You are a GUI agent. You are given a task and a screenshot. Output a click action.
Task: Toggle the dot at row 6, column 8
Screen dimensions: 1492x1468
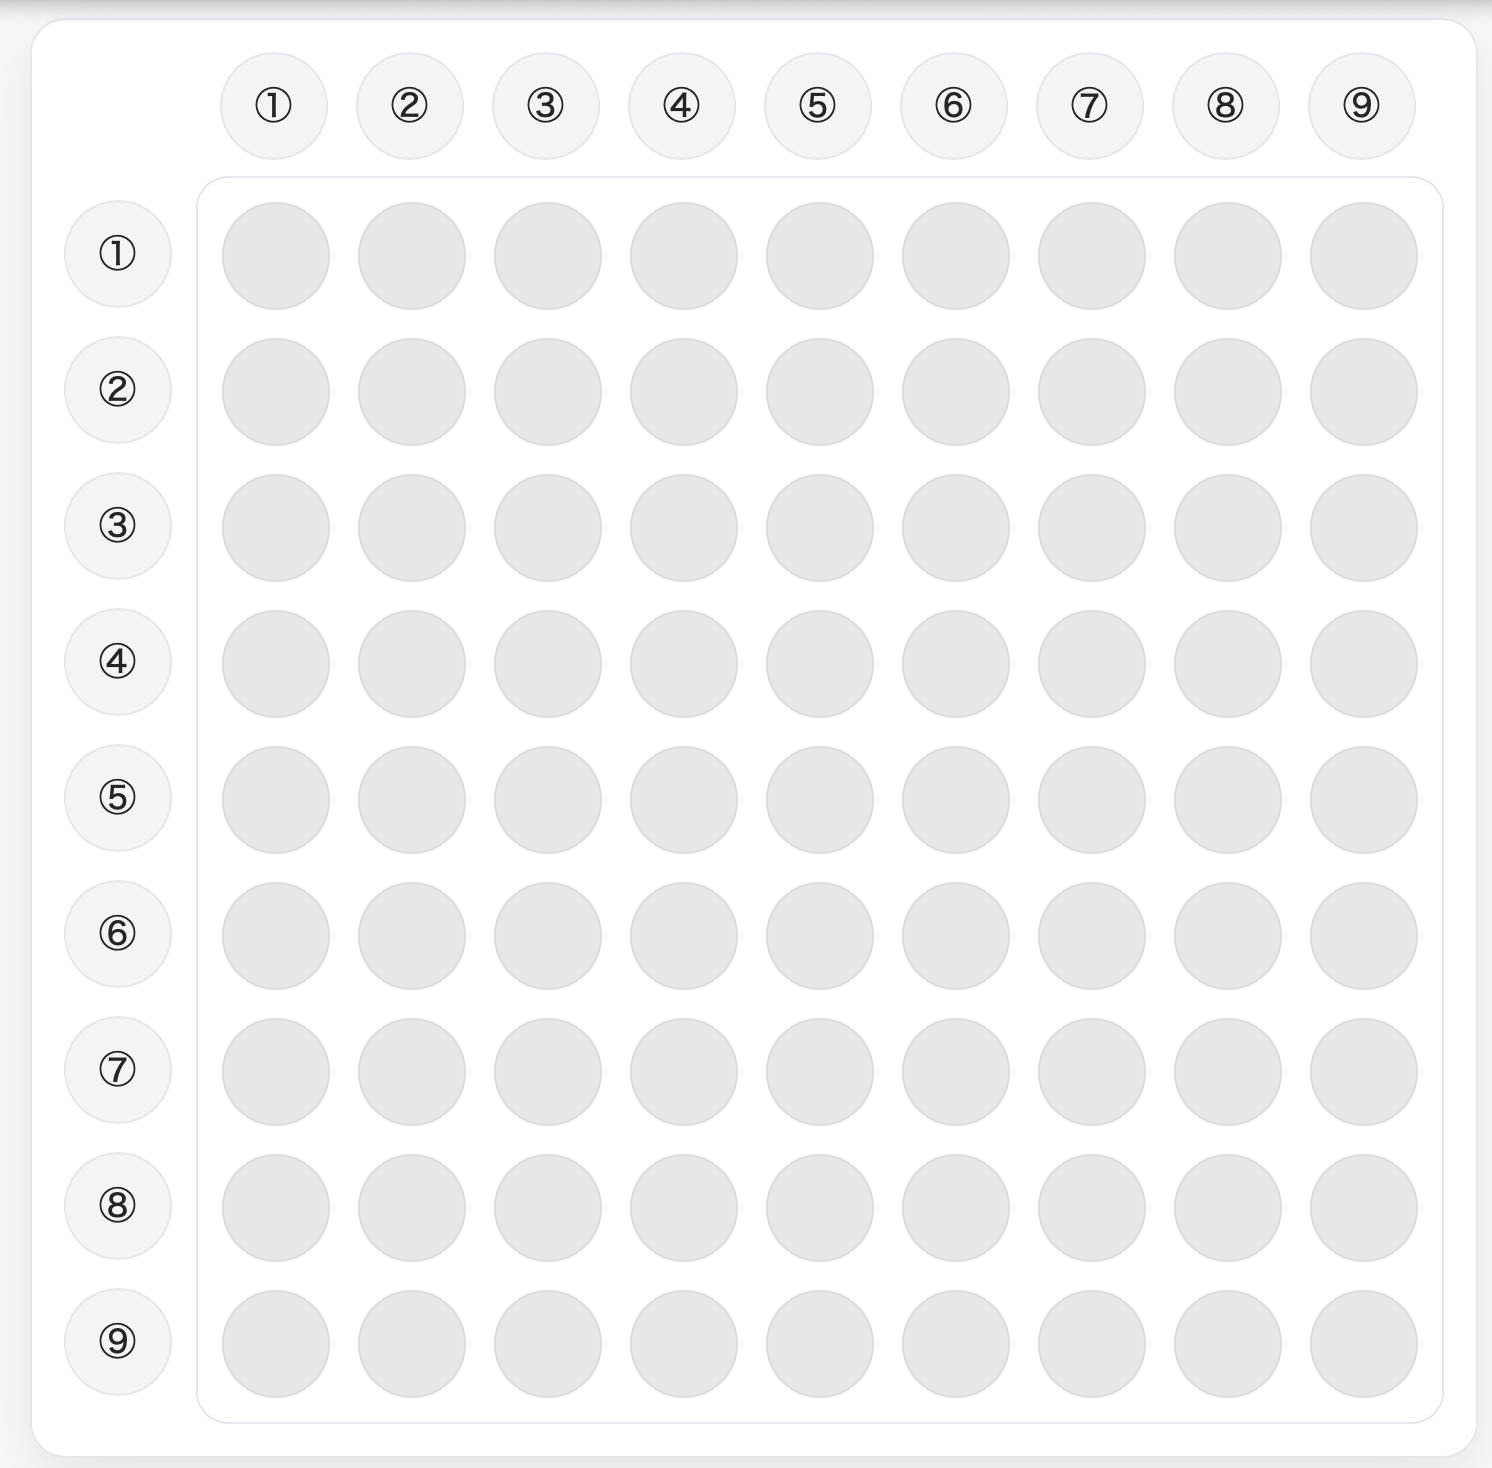(x=1228, y=936)
